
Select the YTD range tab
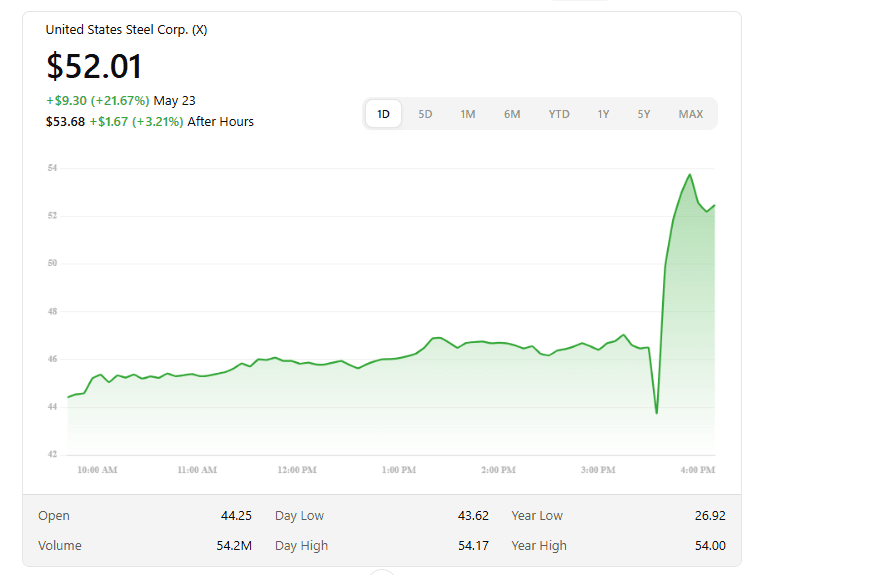(x=559, y=114)
